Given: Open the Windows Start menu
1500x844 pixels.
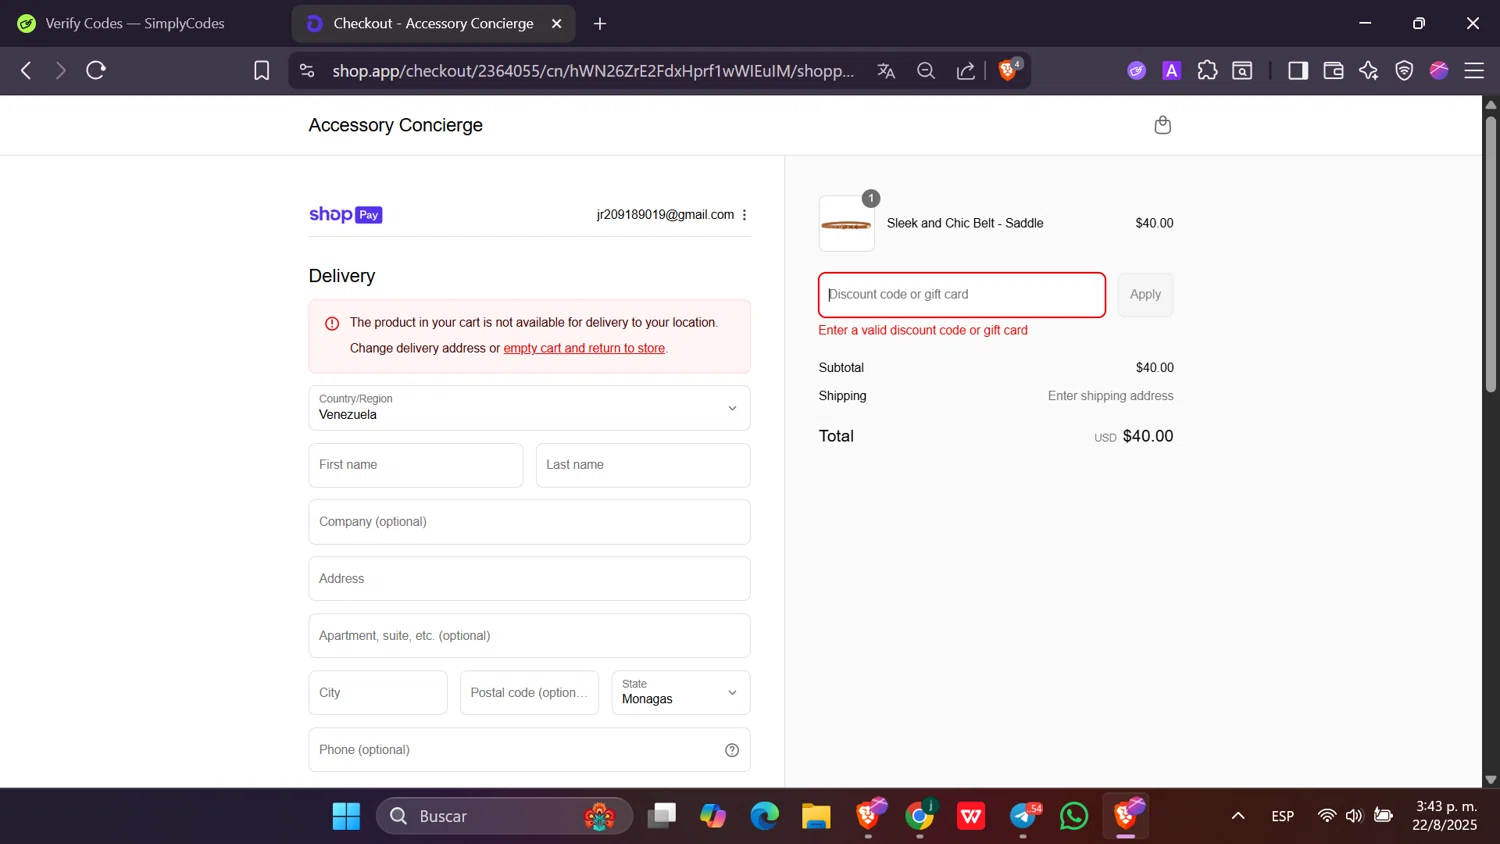Looking at the screenshot, I should click(x=346, y=816).
